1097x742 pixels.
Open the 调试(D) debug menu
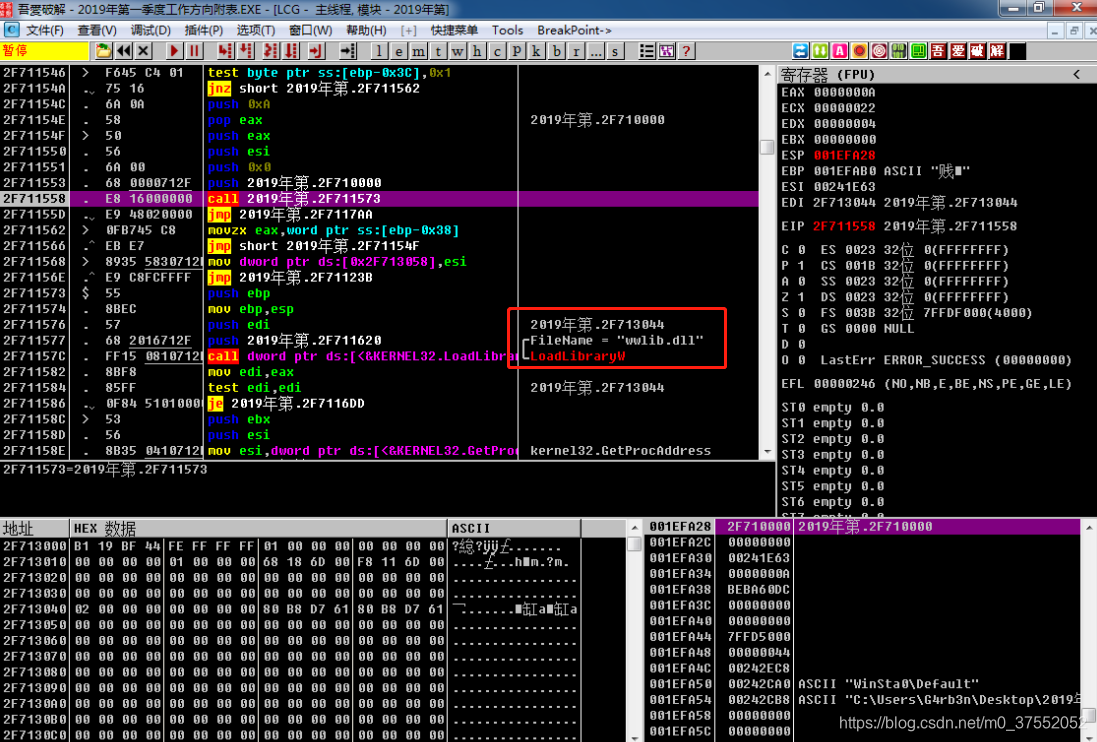click(x=150, y=30)
